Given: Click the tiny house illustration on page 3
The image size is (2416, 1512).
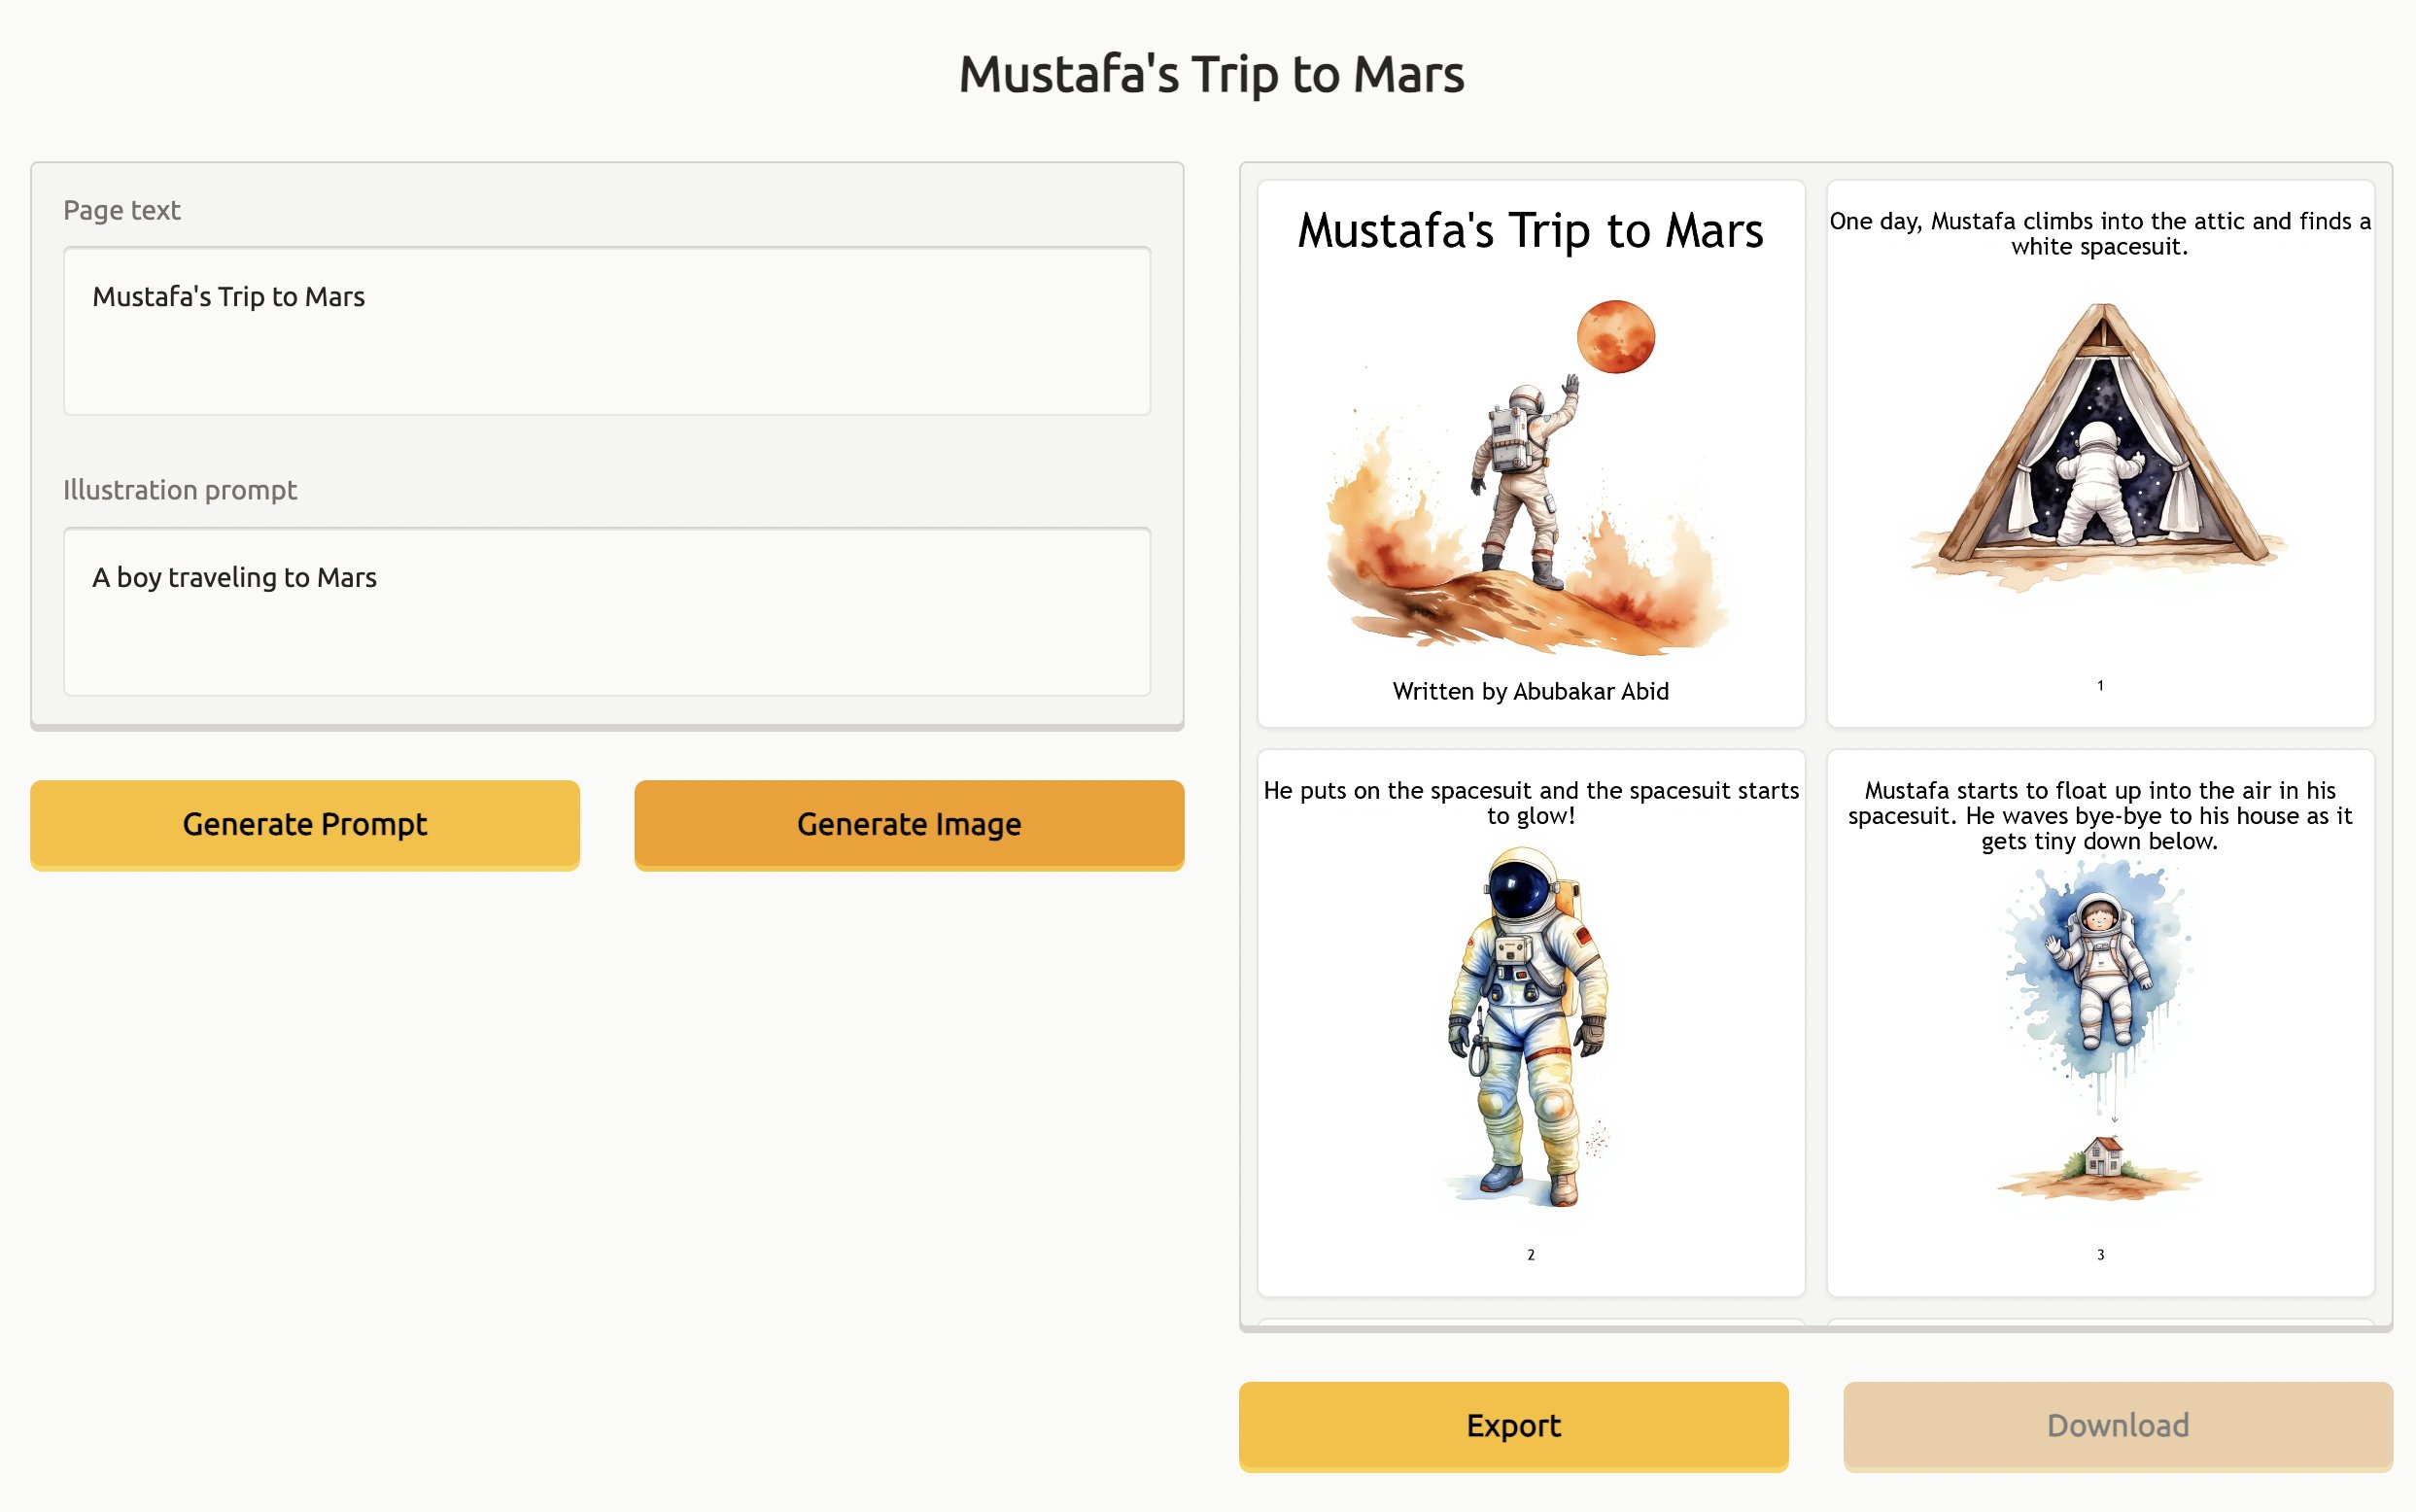Looking at the screenshot, I should 2103,1160.
